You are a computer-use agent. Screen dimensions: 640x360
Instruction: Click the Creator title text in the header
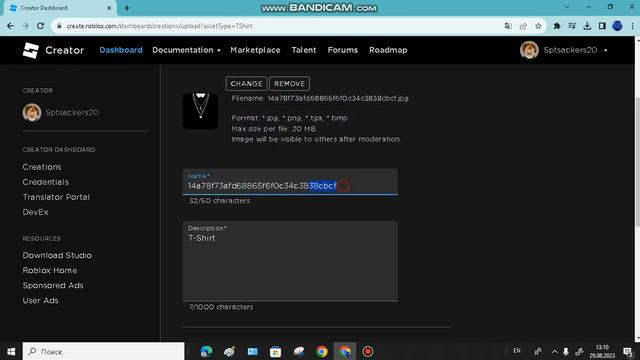coord(64,50)
